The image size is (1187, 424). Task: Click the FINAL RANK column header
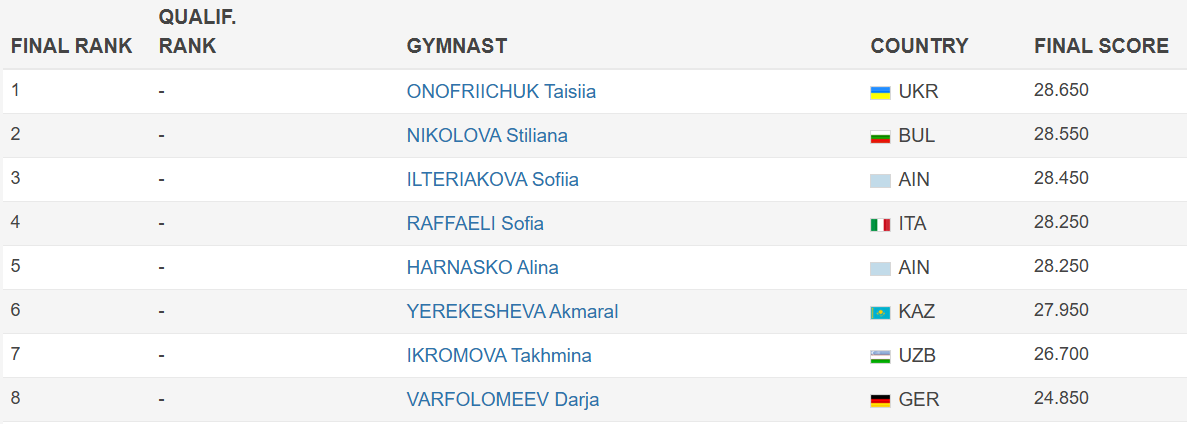tap(72, 46)
